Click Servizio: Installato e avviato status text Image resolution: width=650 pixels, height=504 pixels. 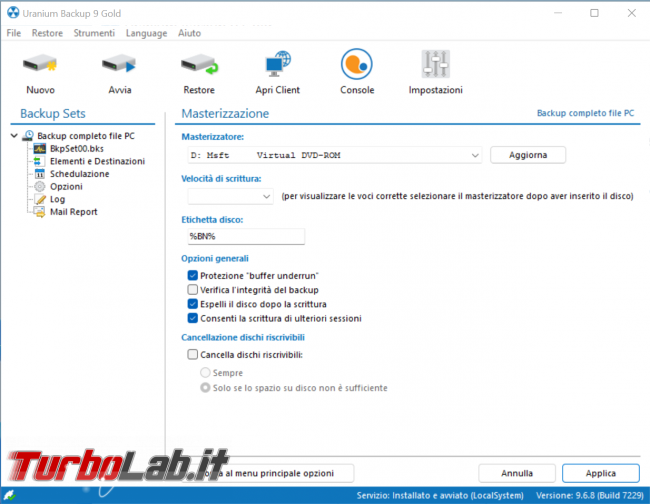440,495
